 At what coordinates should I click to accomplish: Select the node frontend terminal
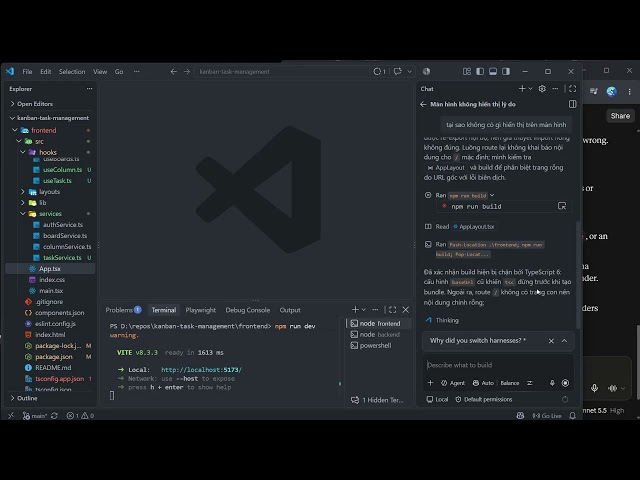[379, 323]
